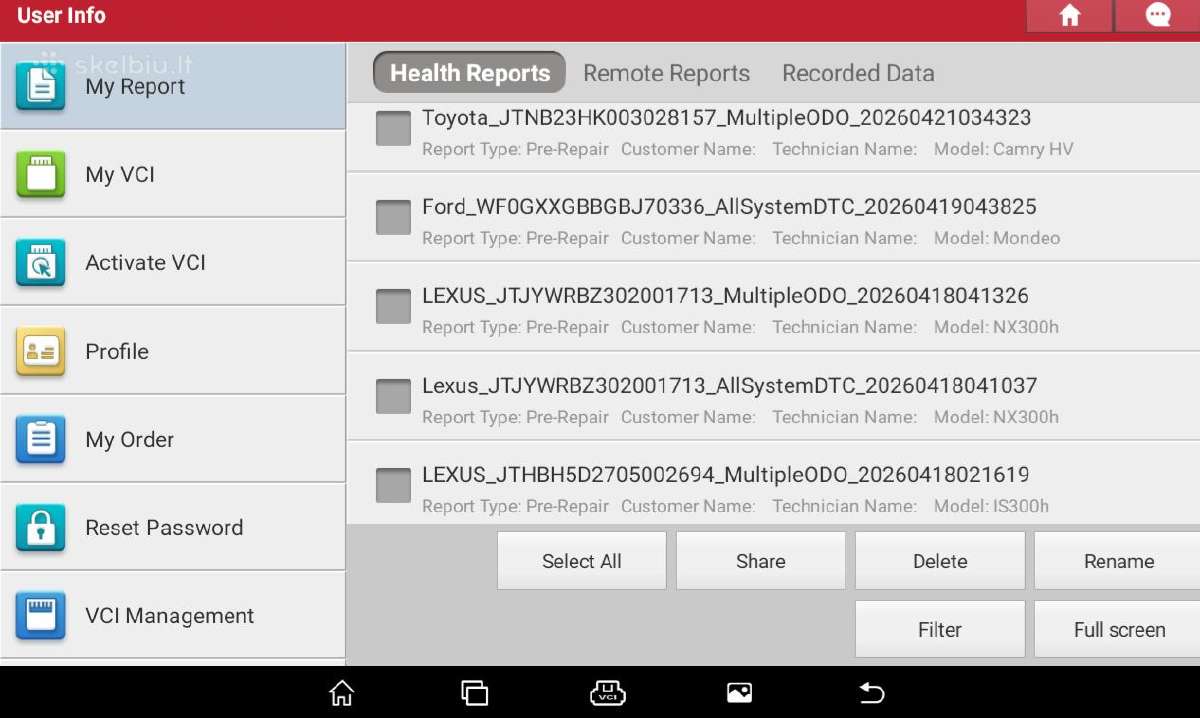
Task: Click the Reset Password lock icon
Action: click(41, 528)
